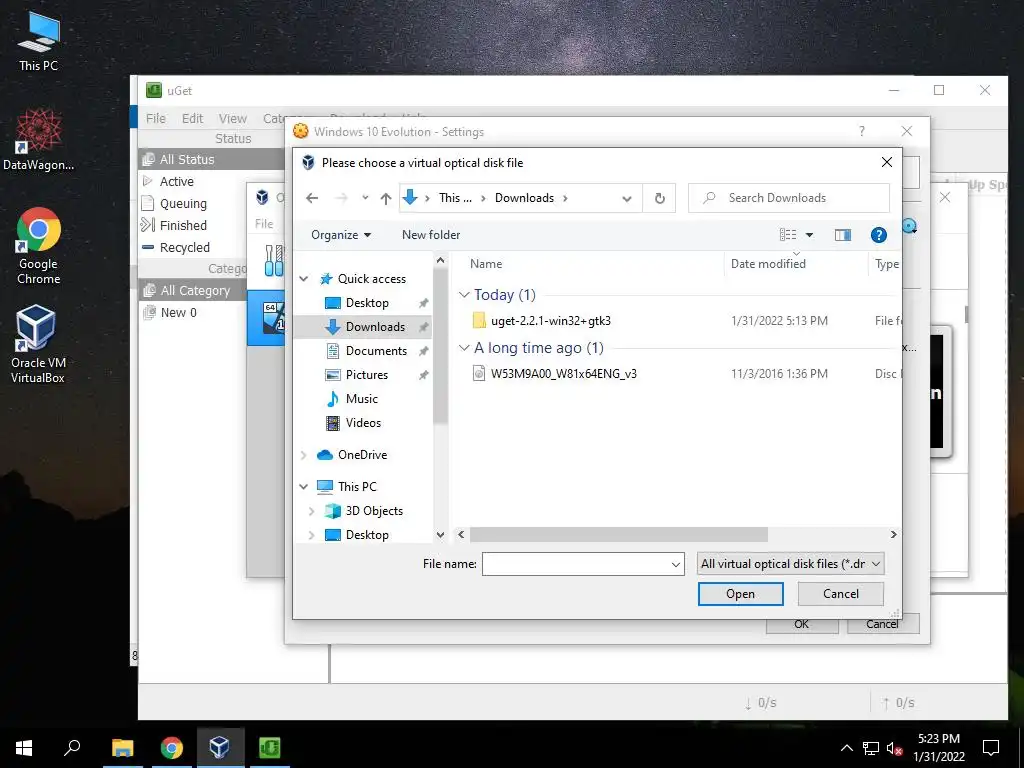Open the View menu in uGet

[232, 118]
